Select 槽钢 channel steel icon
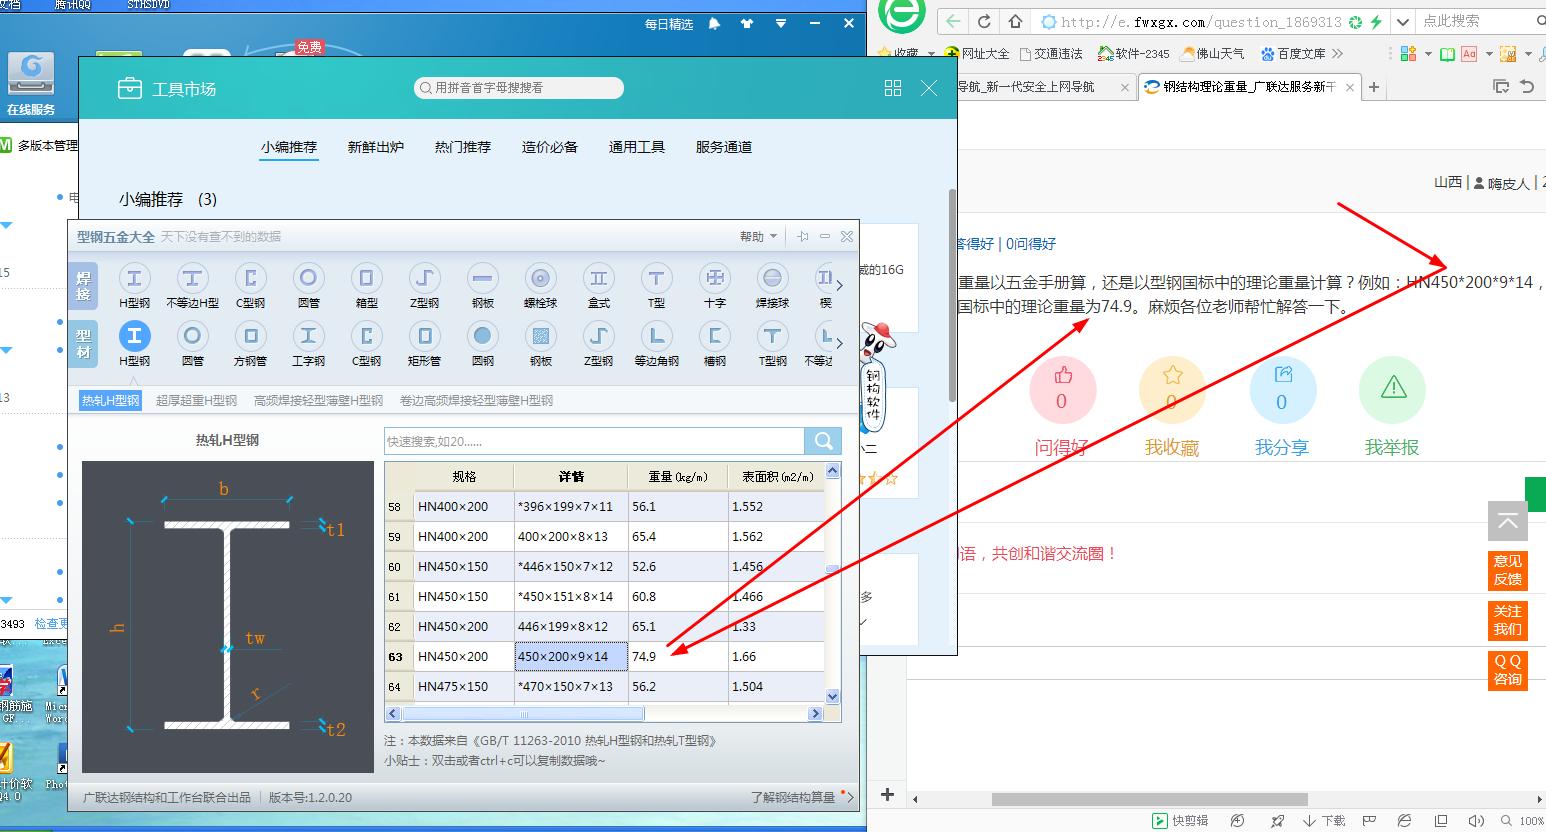 coord(714,337)
